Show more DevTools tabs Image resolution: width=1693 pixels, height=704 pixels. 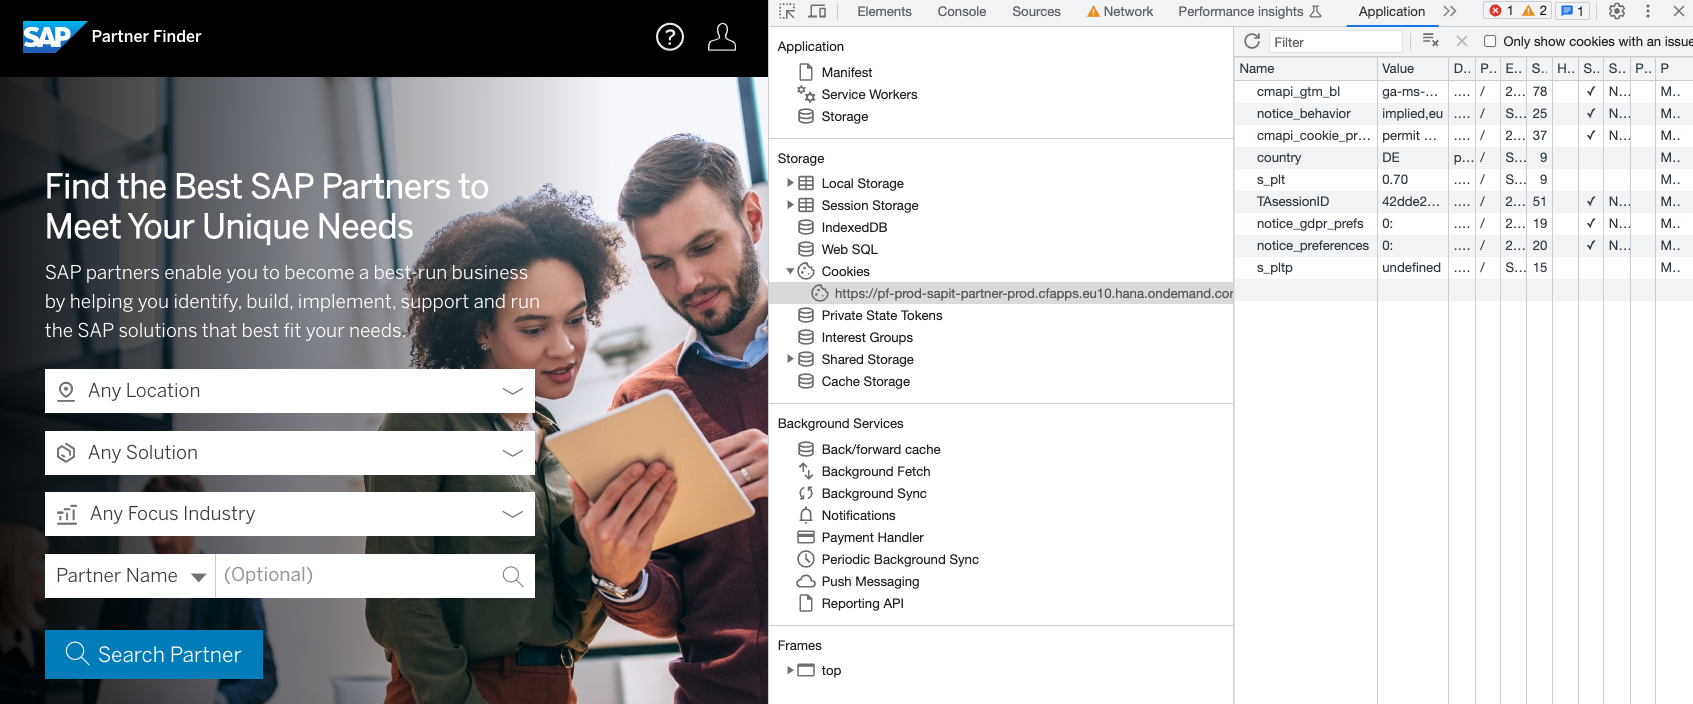(1450, 11)
